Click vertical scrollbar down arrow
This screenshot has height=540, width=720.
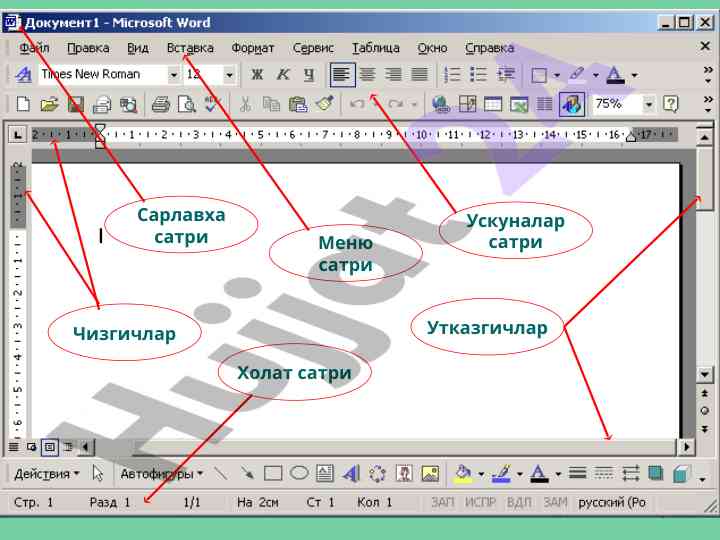705,374
